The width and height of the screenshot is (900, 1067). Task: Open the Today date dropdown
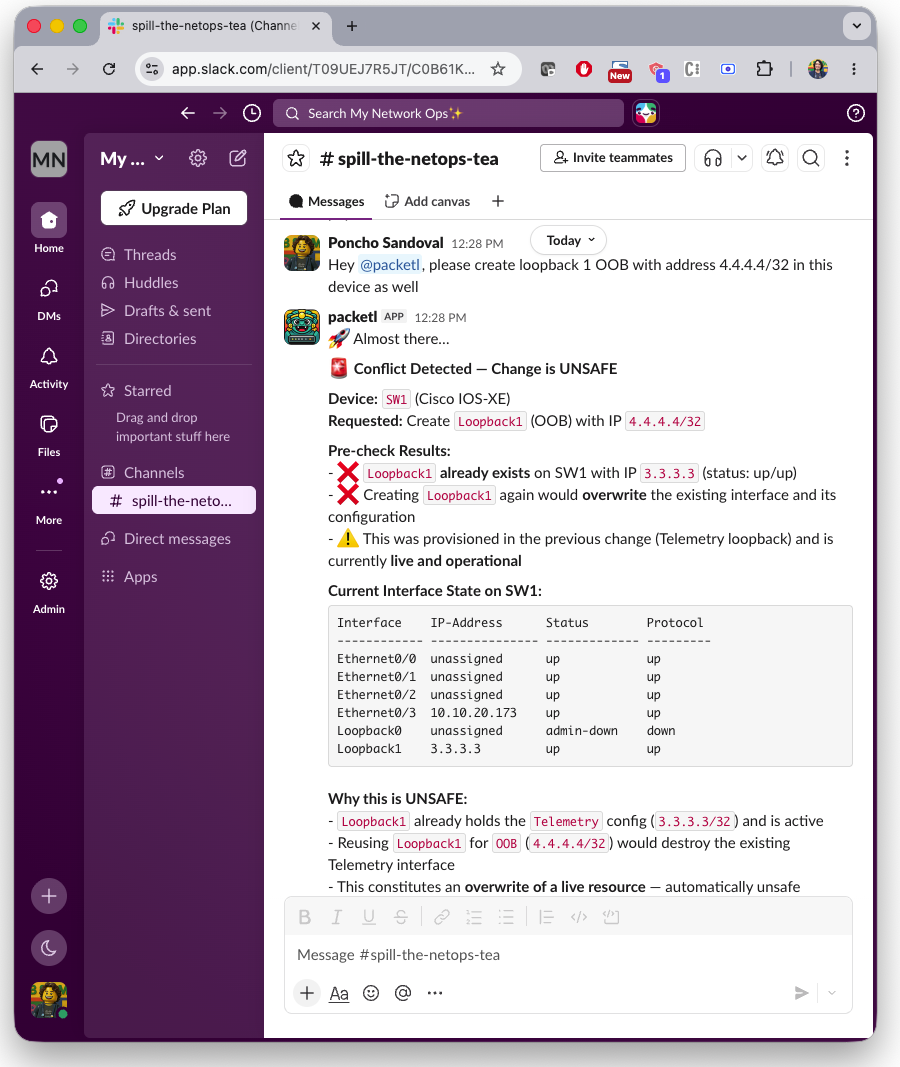568,240
